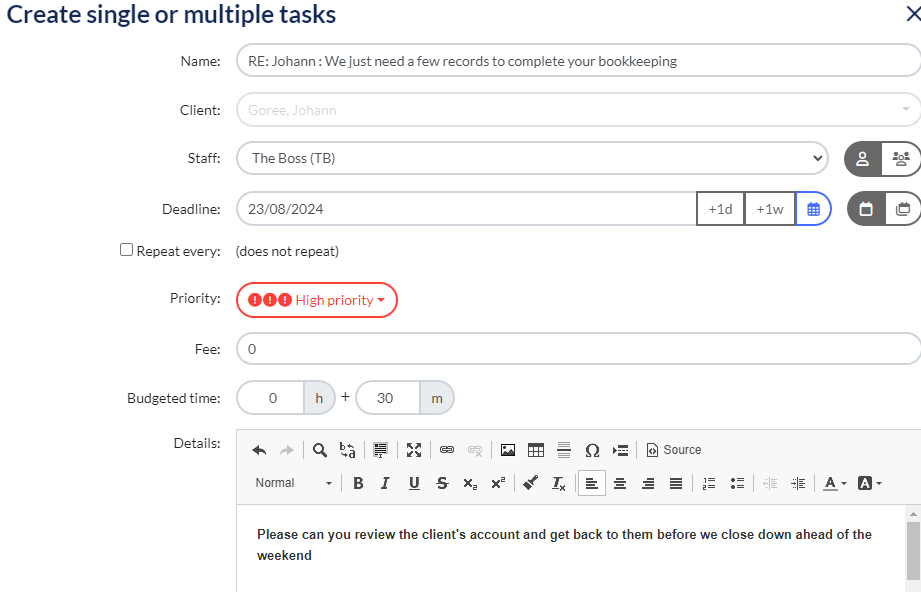
Task: Enable the Repeat every checkbox
Action: coord(127,250)
